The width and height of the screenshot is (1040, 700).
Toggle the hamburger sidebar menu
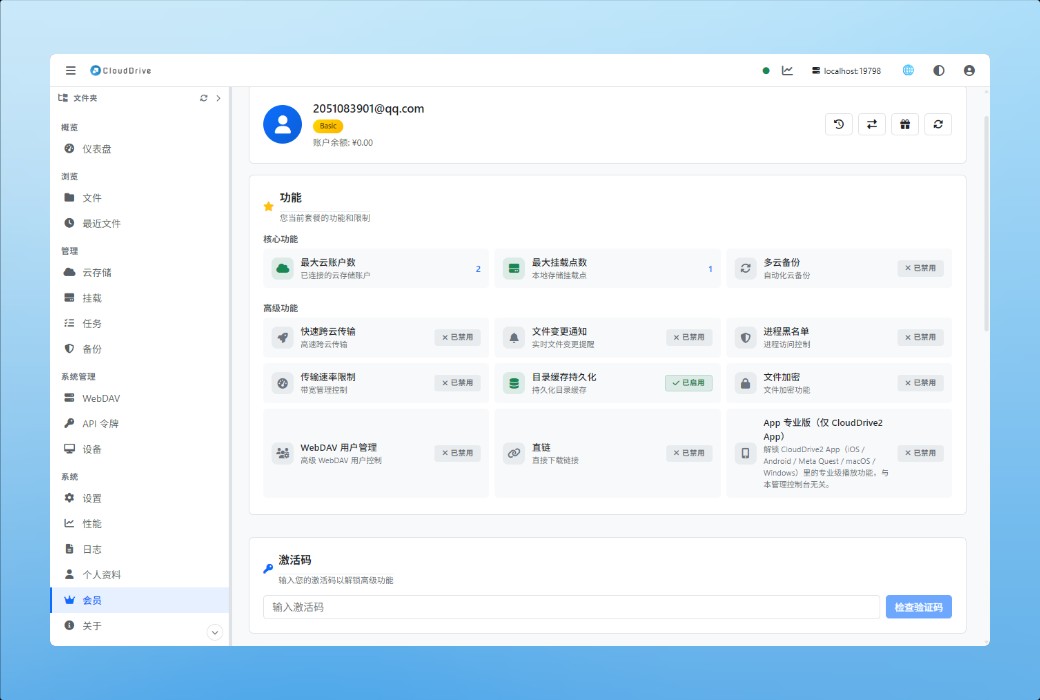(x=71, y=70)
